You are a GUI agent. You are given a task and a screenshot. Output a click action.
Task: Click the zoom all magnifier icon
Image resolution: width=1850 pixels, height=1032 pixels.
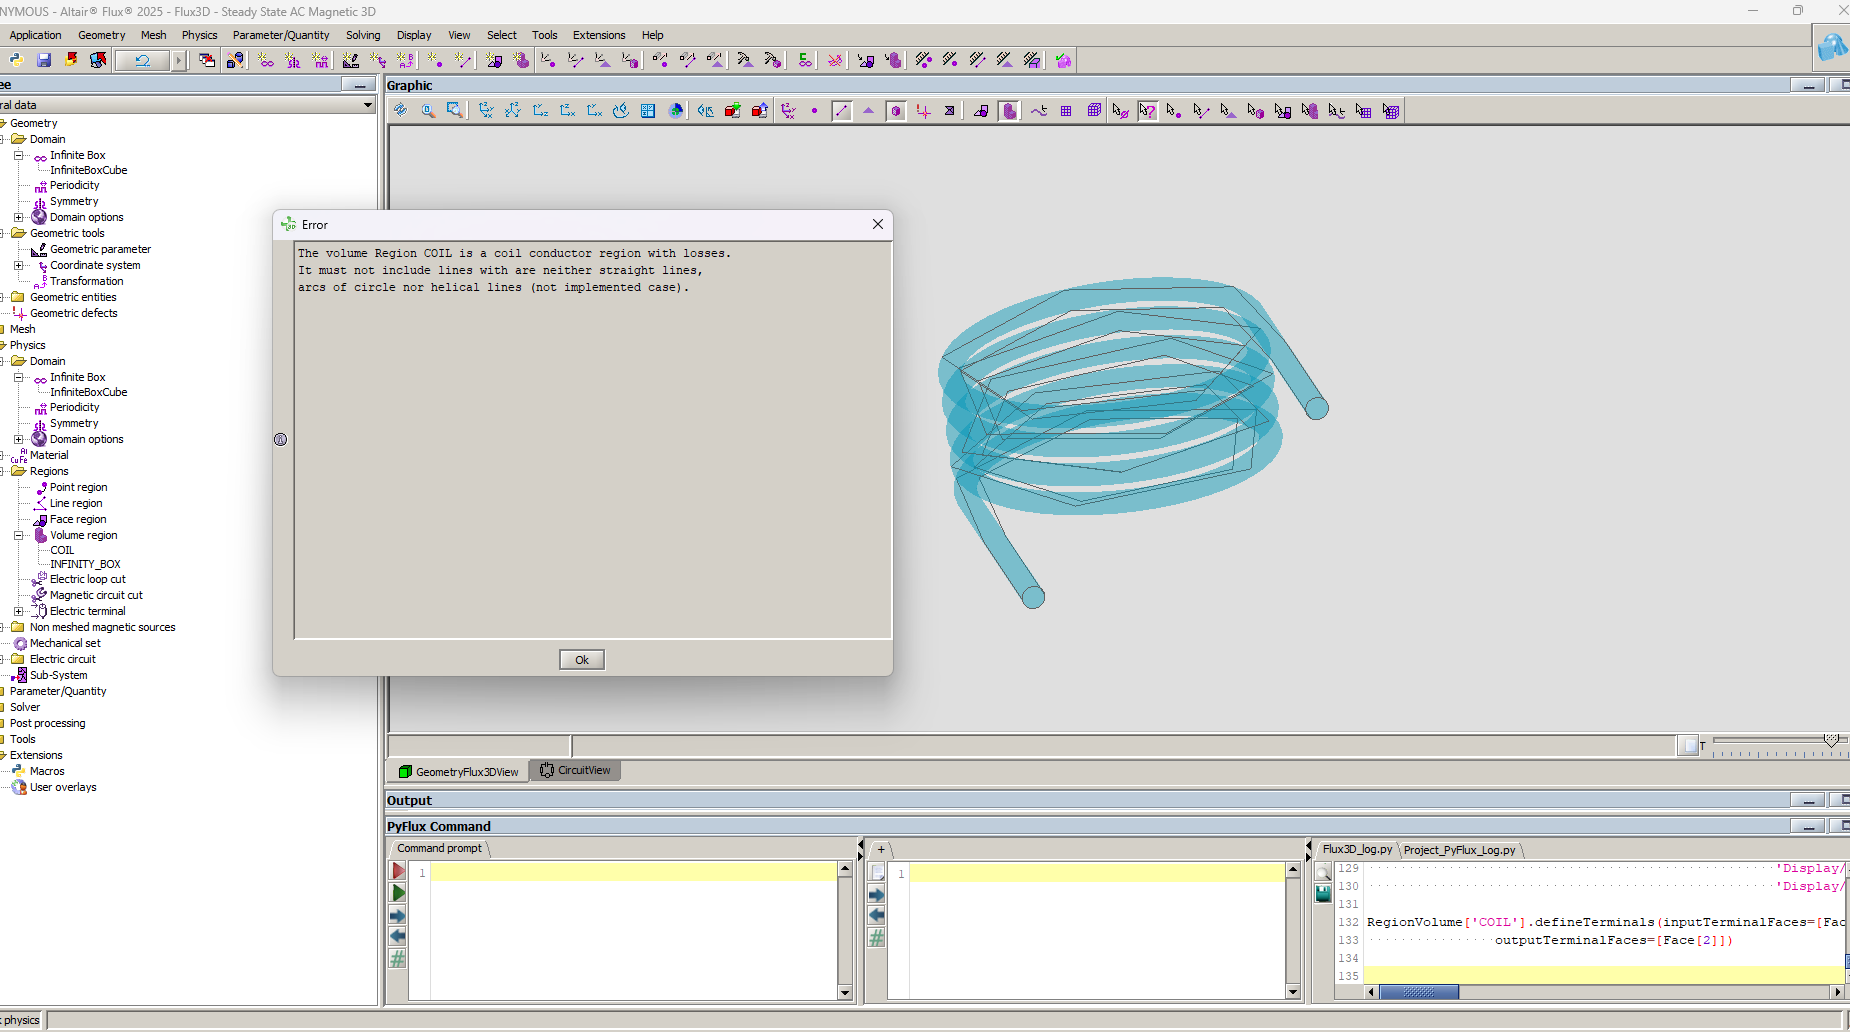428,110
